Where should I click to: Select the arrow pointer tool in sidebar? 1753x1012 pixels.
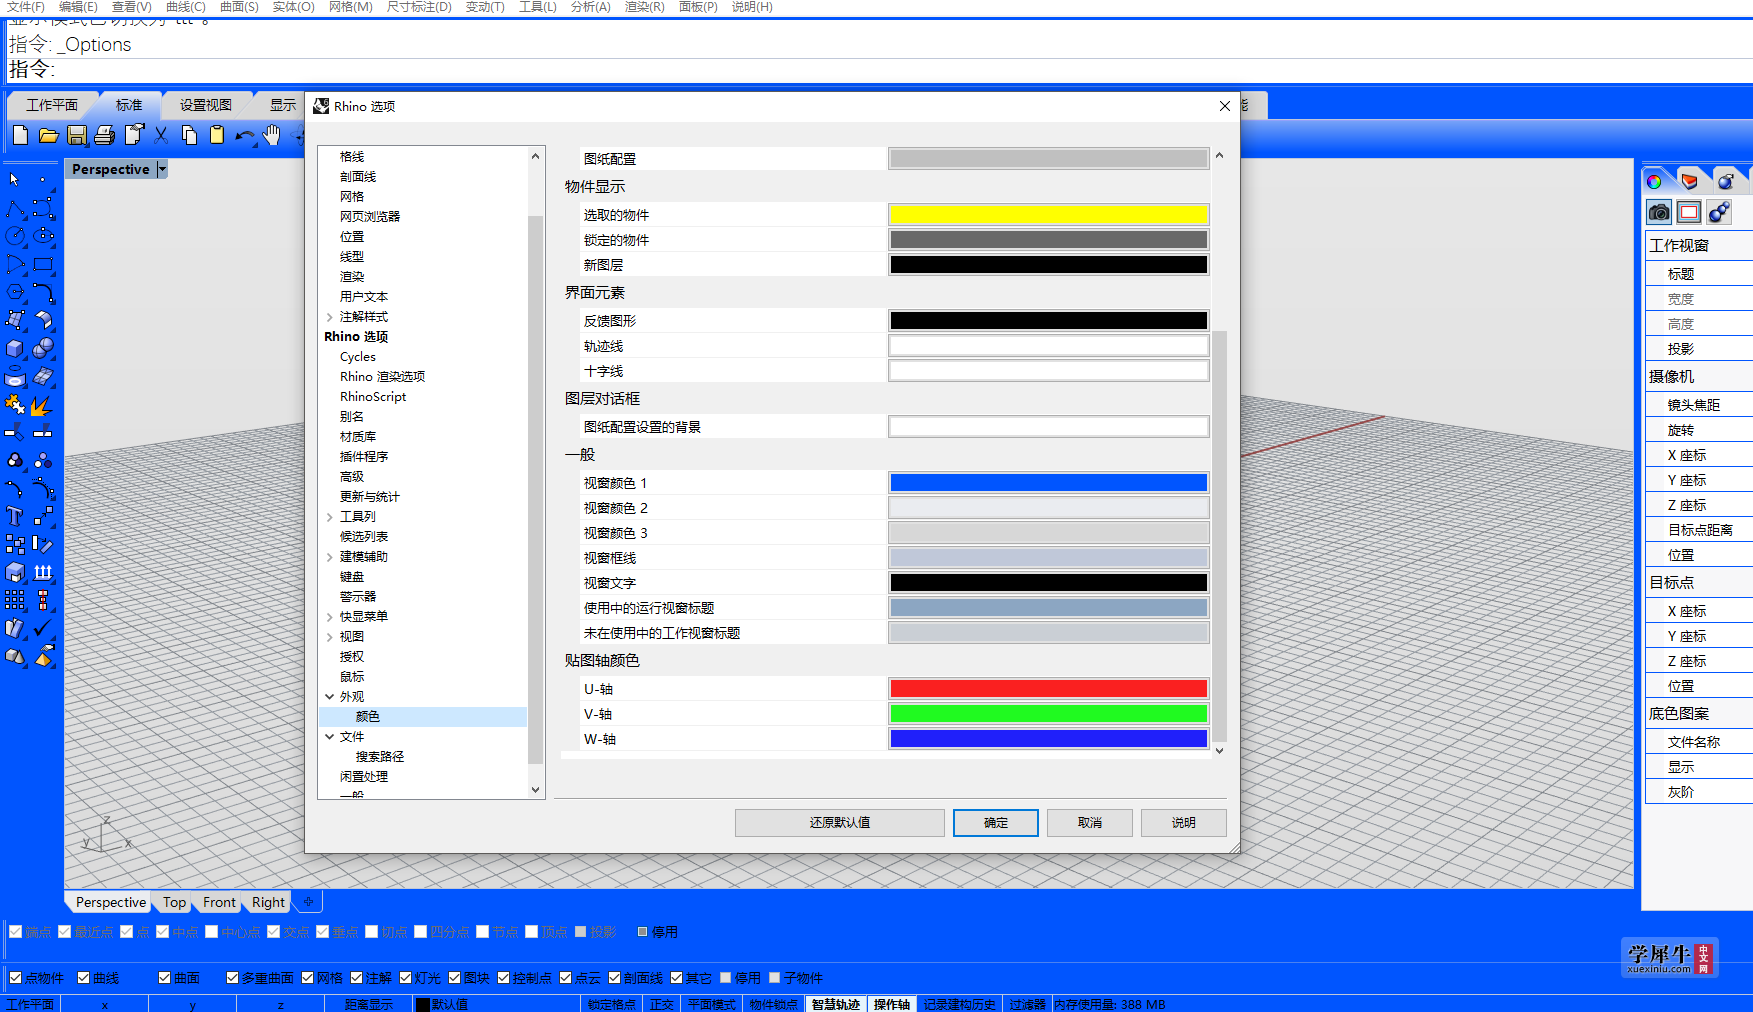click(x=15, y=180)
